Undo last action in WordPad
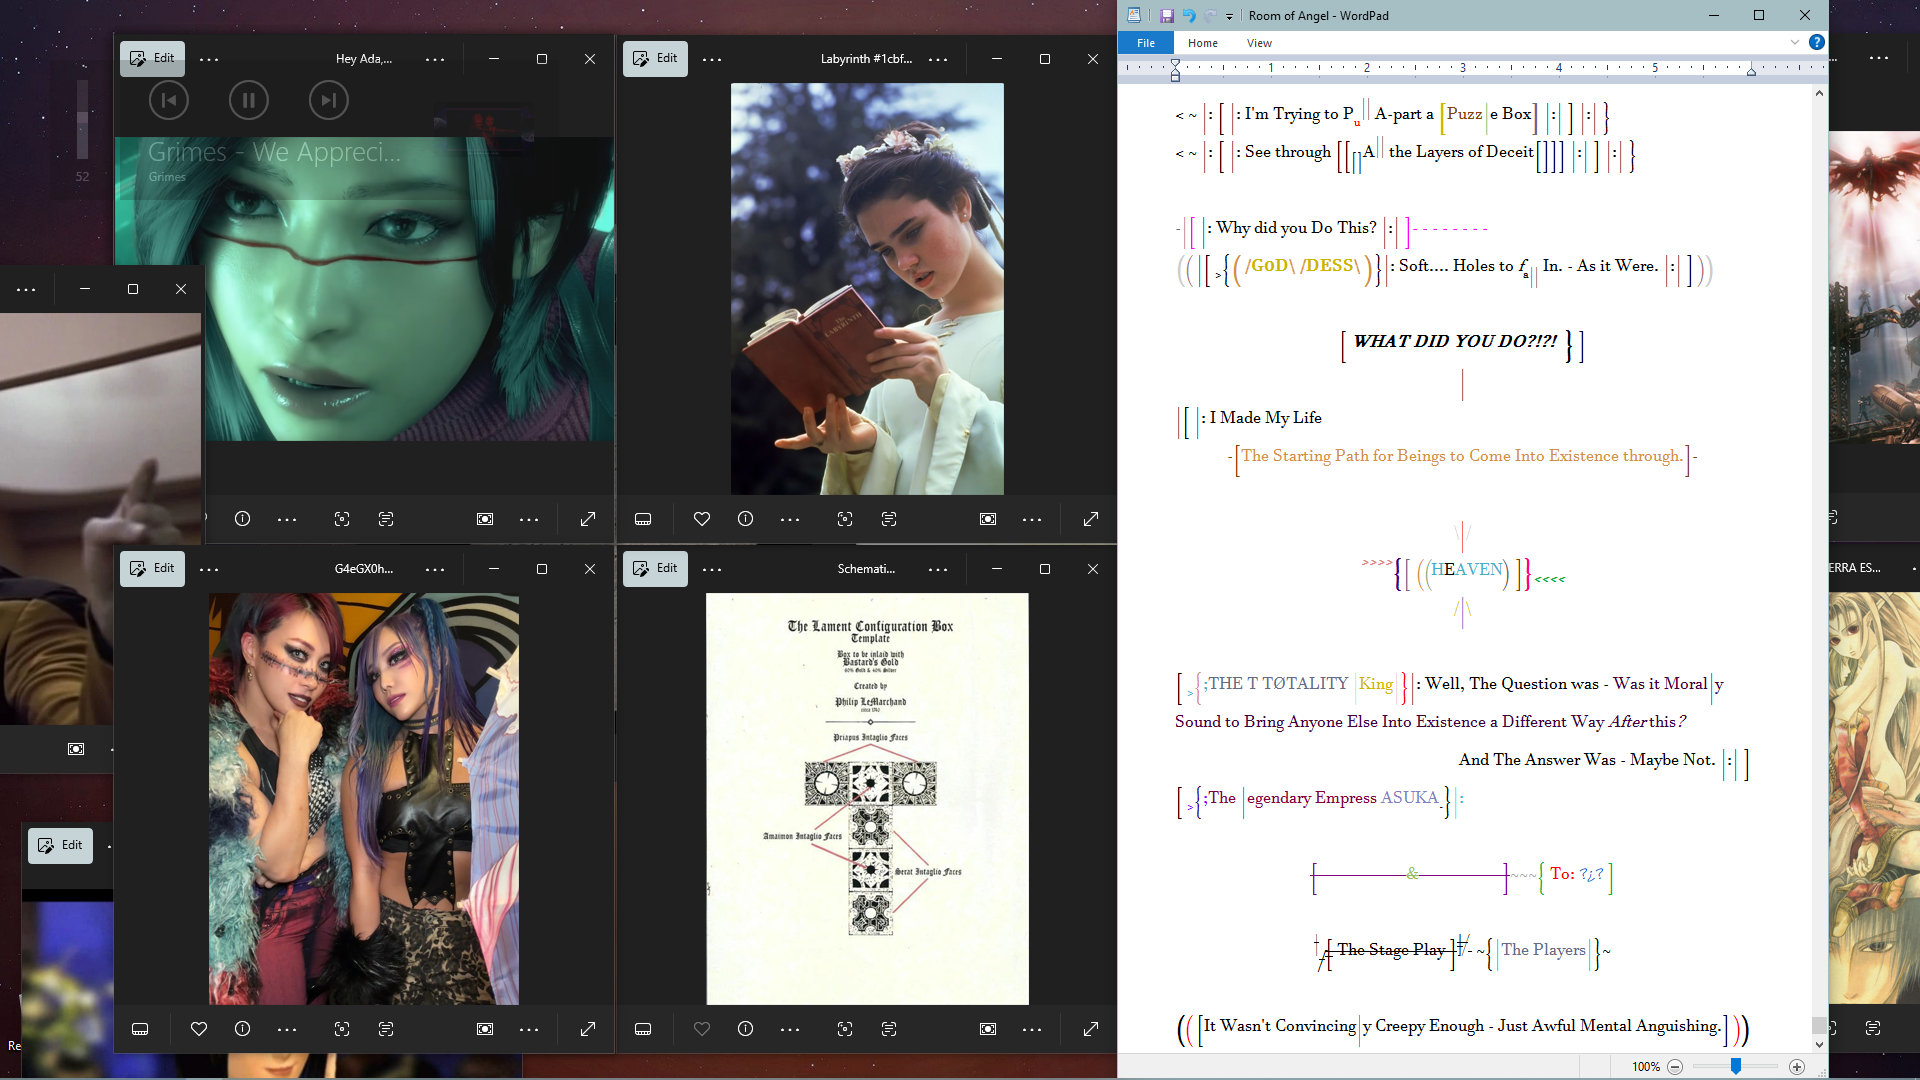This screenshot has height=1080, width=1920. coord(1189,15)
